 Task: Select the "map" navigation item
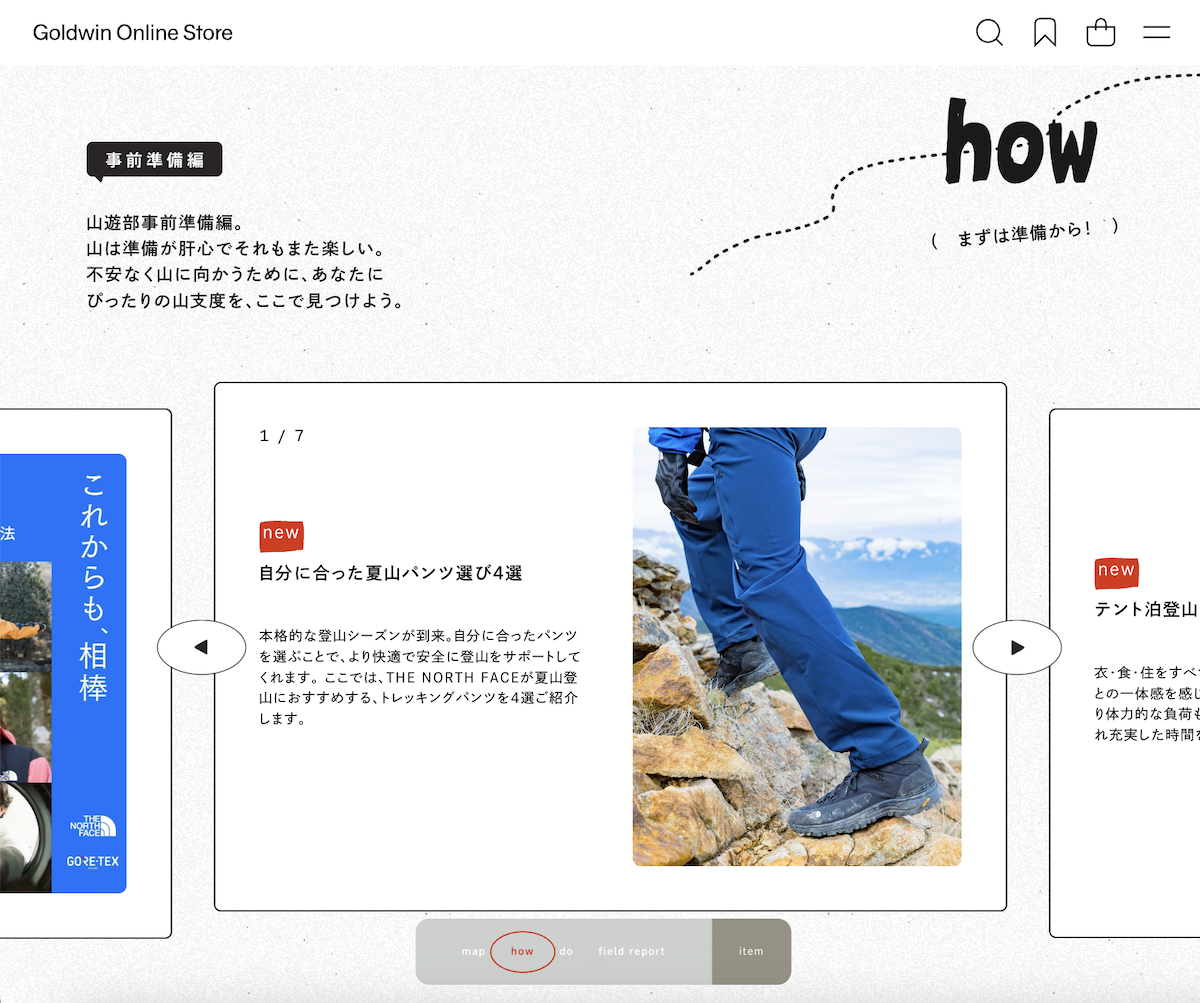[473, 951]
